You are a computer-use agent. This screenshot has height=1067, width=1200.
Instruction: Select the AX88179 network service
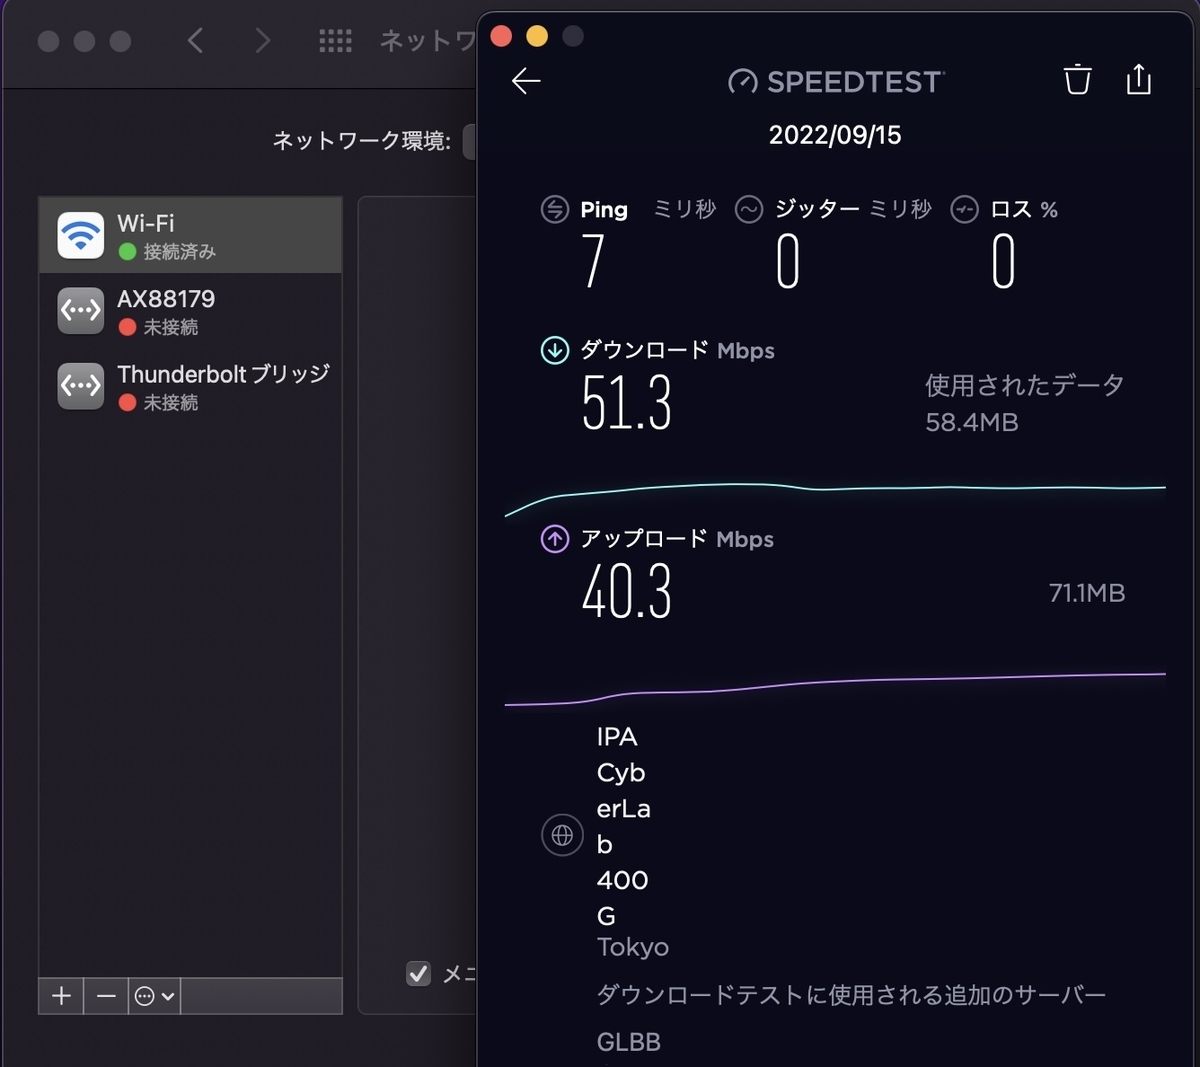pos(190,311)
